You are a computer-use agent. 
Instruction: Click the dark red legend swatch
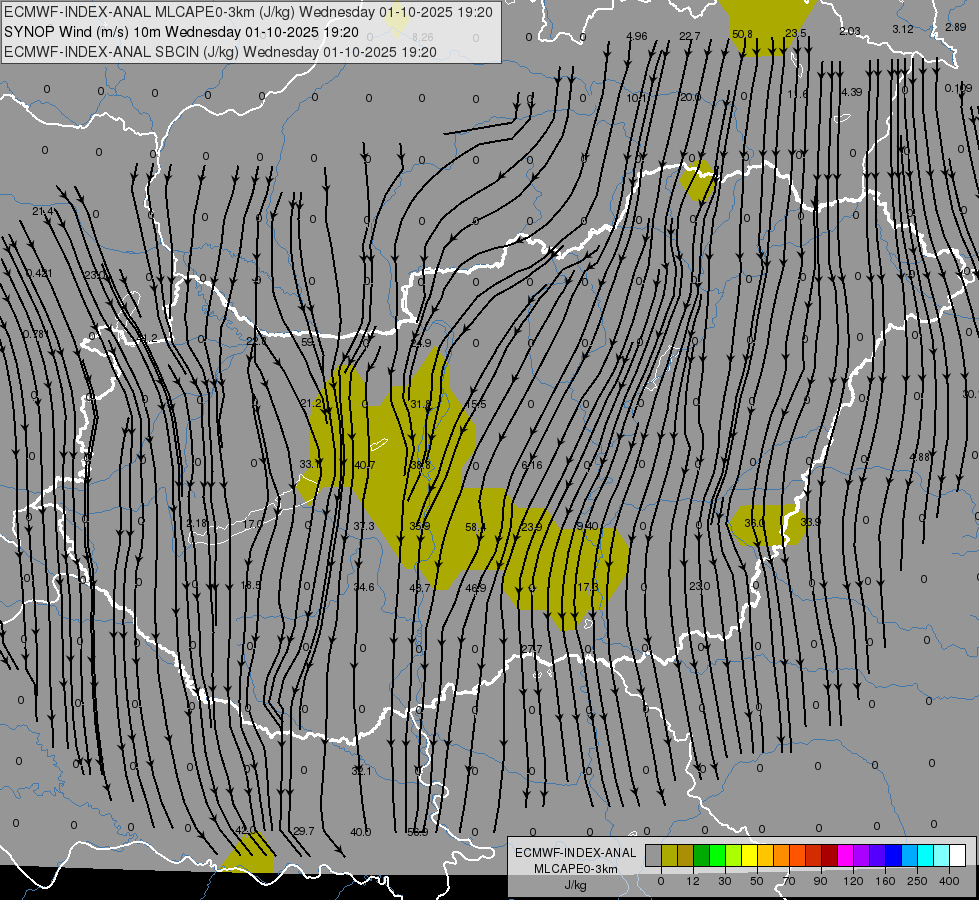(x=830, y=855)
